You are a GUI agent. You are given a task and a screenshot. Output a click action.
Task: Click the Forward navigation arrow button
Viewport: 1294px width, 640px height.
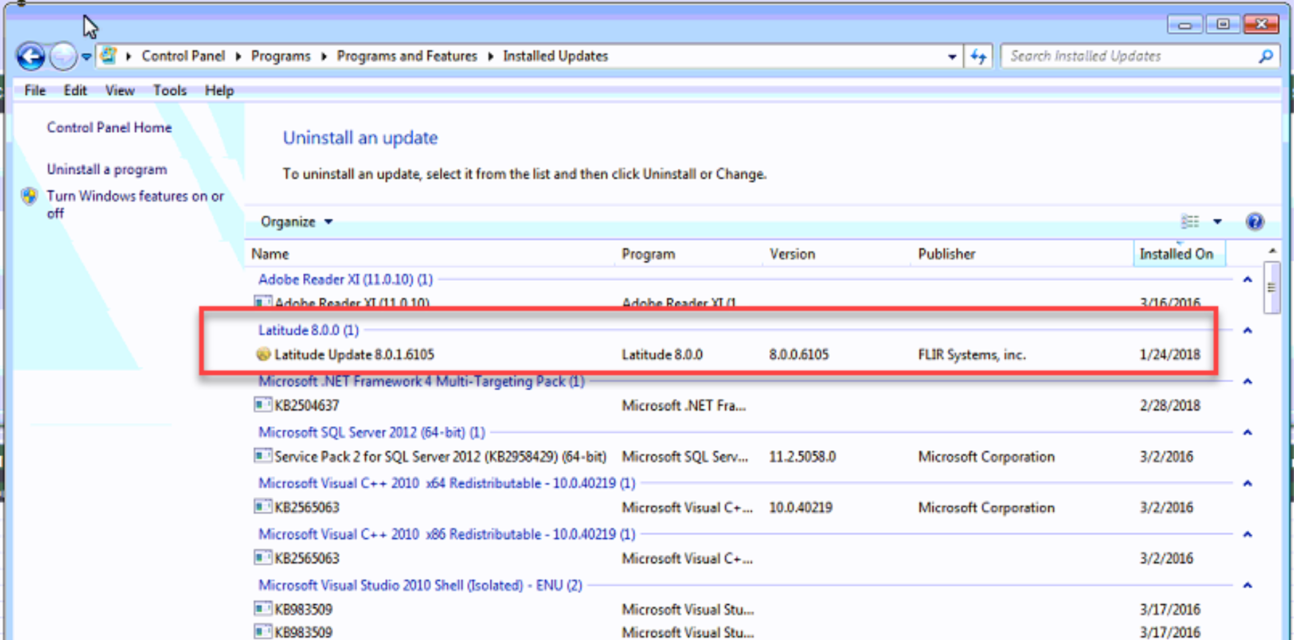click(62, 57)
